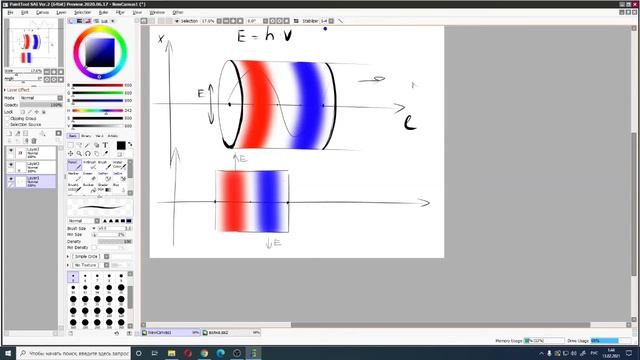Screen dimensions: 640x360
Task: Open the Simple Circle dropdown button
Action: tap(107, 256)
